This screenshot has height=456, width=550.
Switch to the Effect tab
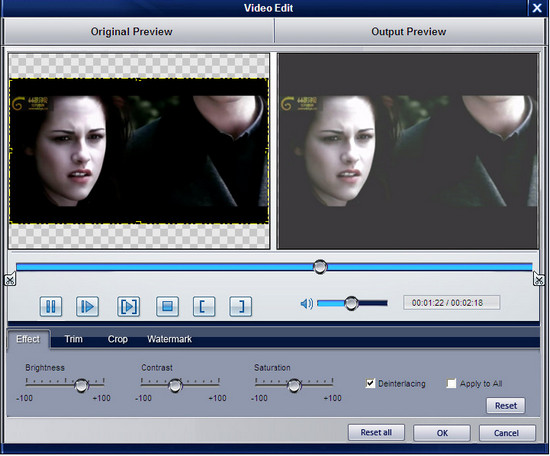[28, 339]
